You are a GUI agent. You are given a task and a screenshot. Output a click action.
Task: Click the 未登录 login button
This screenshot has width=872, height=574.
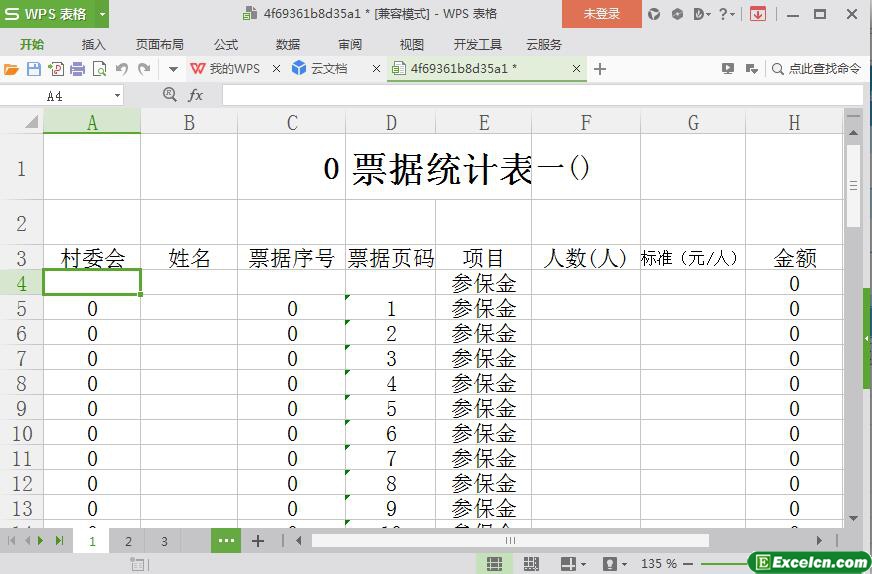coord(601,14)
